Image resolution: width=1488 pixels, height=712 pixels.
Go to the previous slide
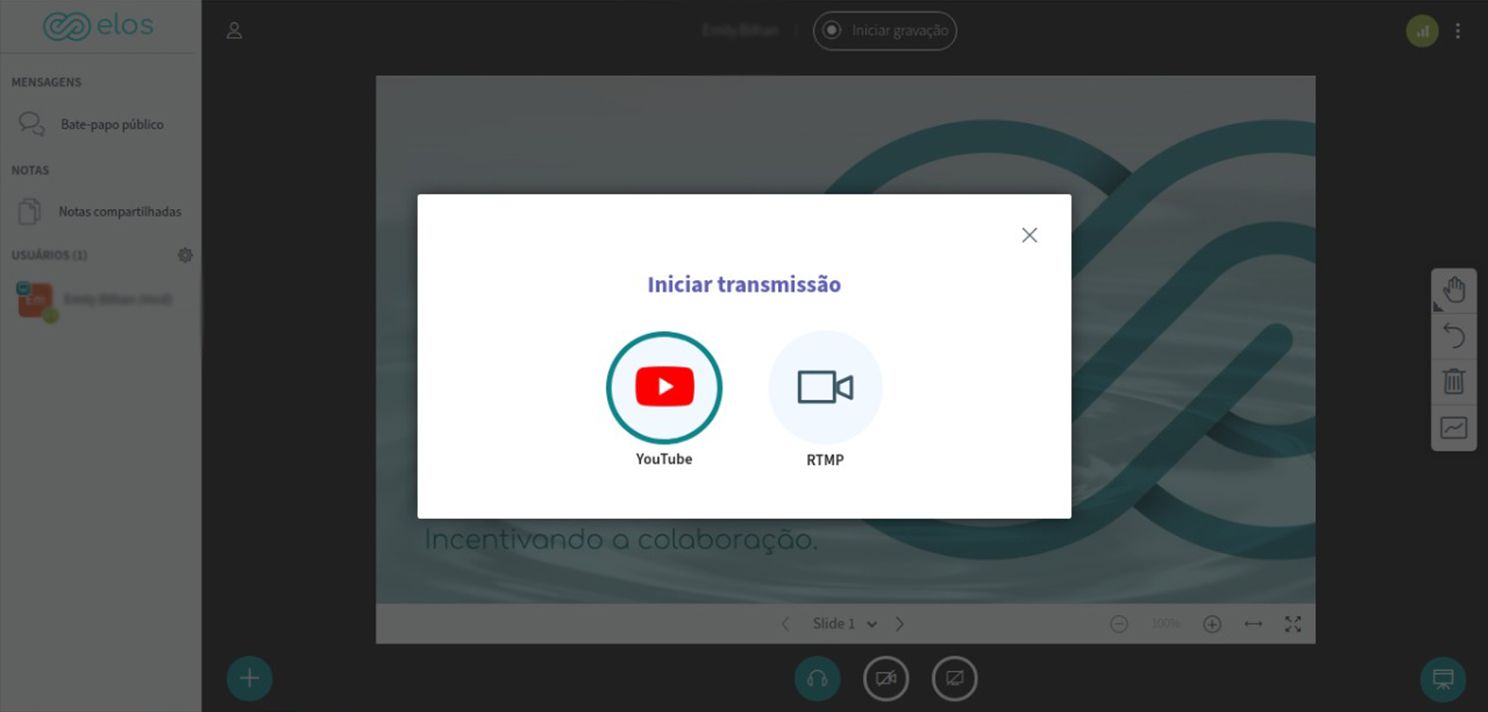tap(785, 624)
